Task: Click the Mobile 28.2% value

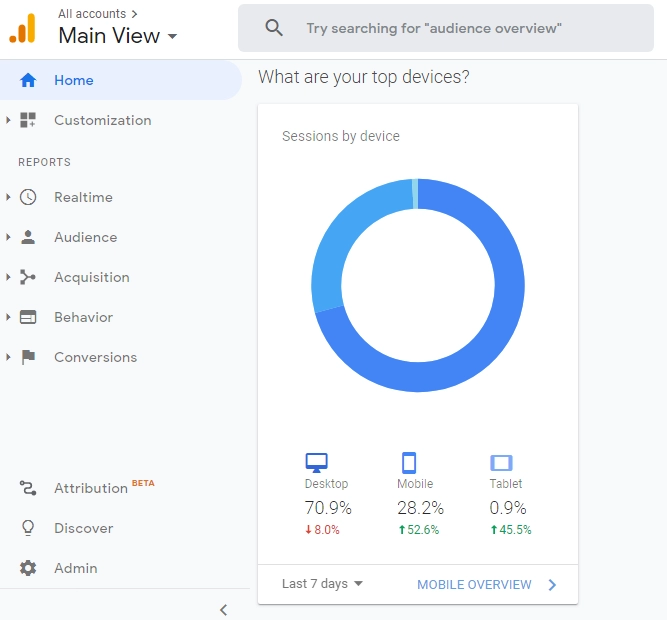Action: tap(420, 508)
